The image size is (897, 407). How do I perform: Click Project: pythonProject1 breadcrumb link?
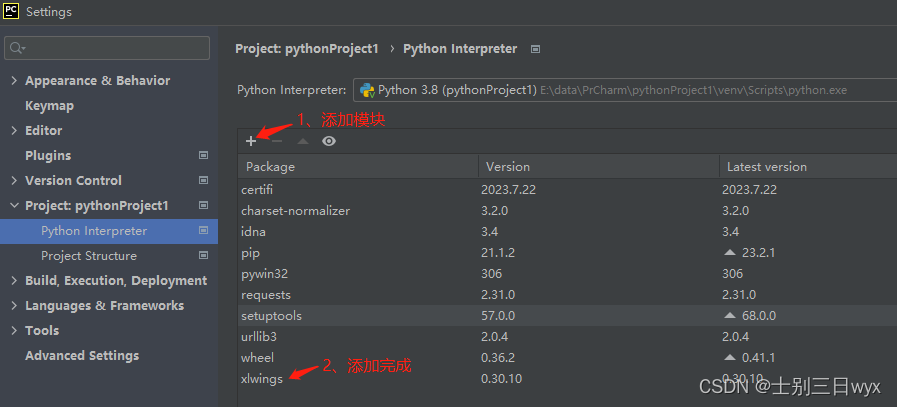(307, 49)
